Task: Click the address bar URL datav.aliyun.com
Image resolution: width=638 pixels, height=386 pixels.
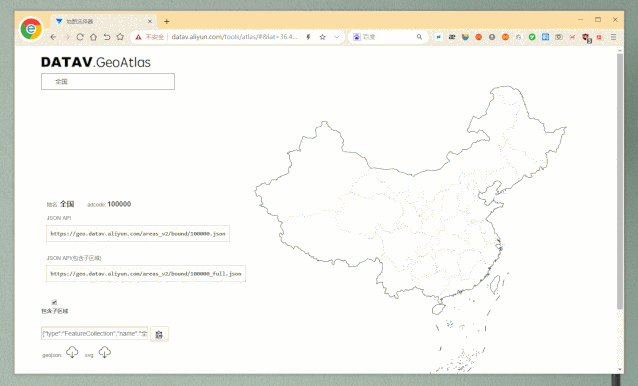Action: (234, 37)
